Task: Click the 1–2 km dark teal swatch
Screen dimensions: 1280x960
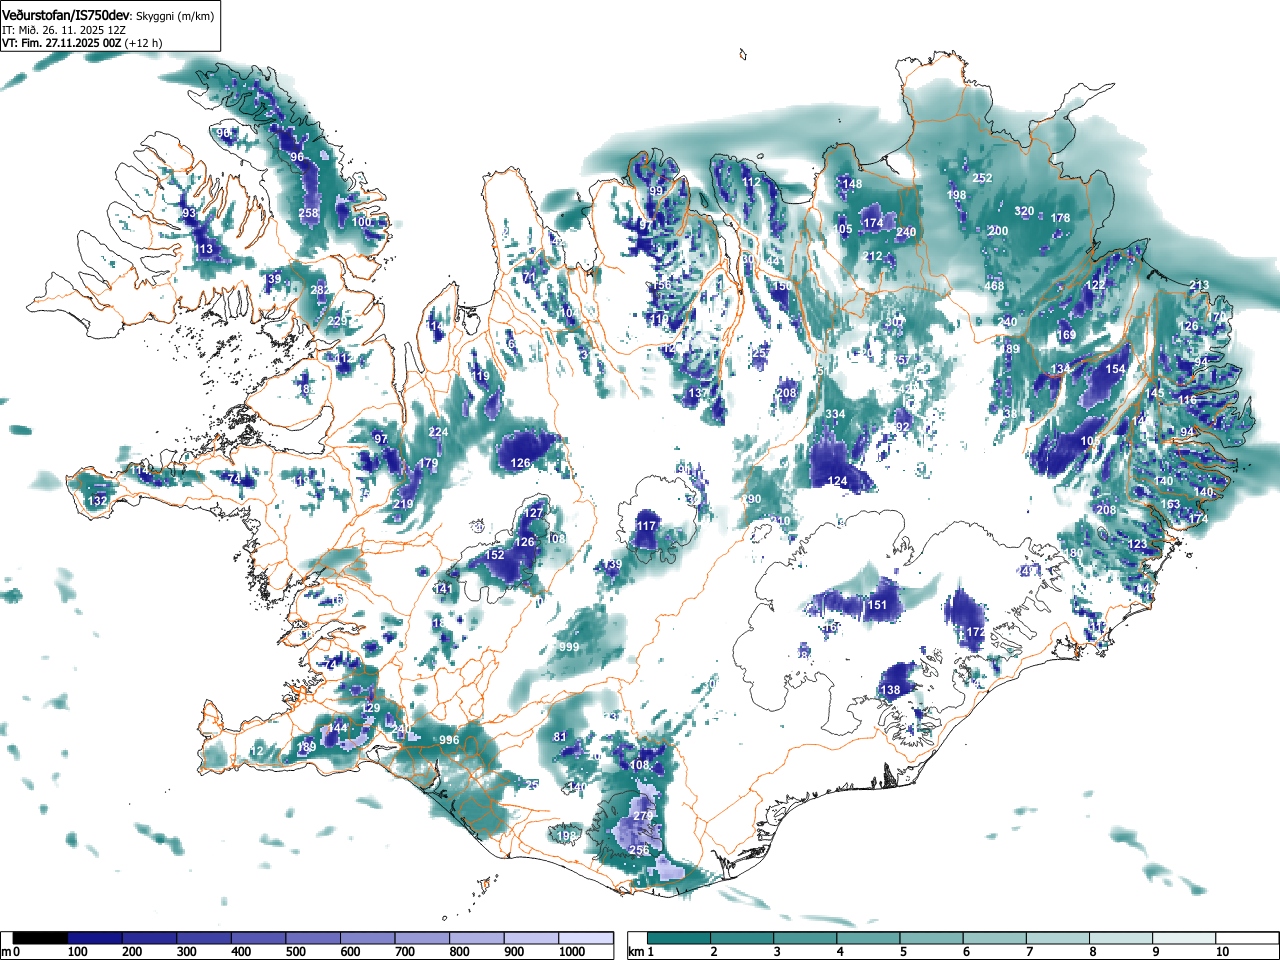Action: (x=679, y=938)
